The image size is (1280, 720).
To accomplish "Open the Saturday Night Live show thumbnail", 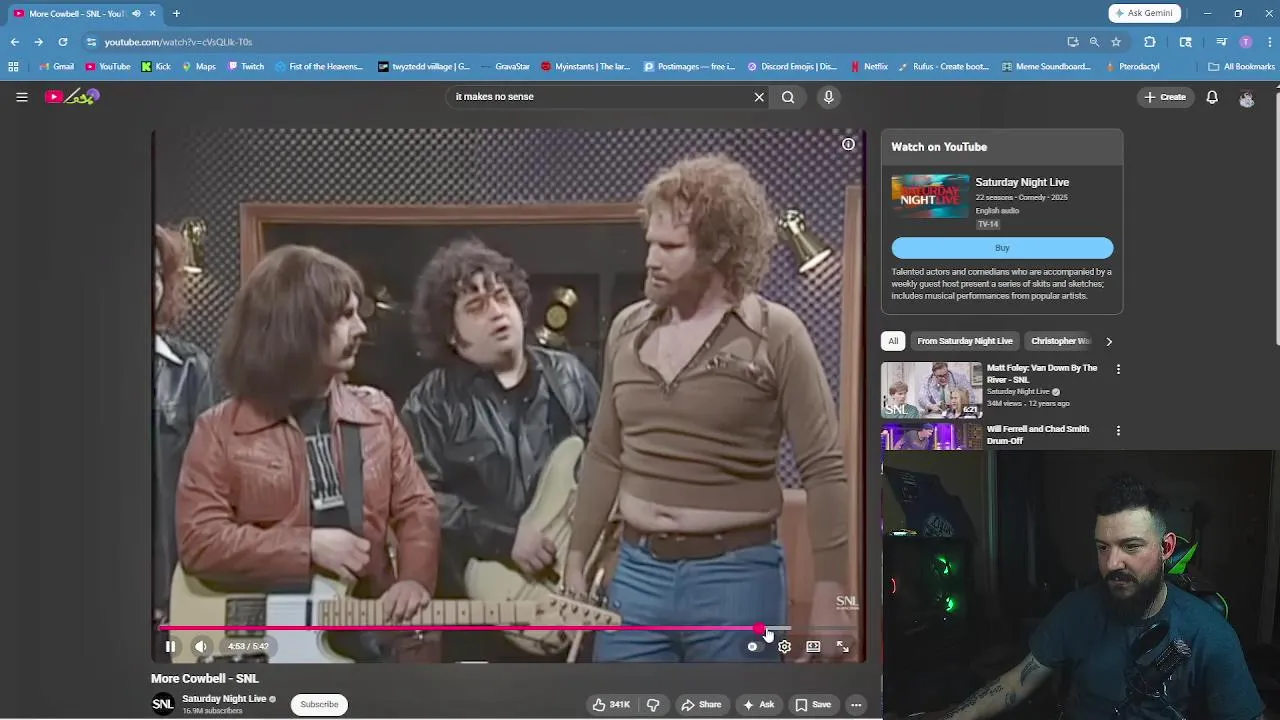I will 930,196.
